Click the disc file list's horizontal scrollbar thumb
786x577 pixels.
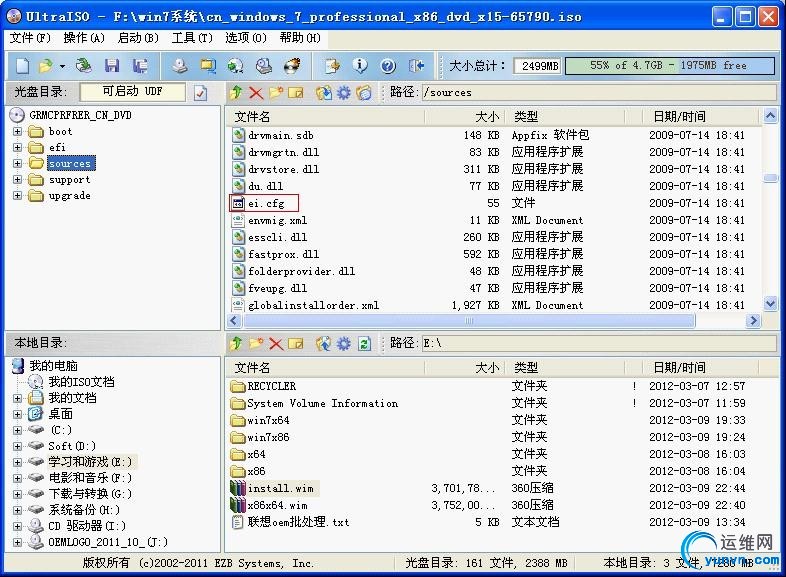click(x=468, y=320)
